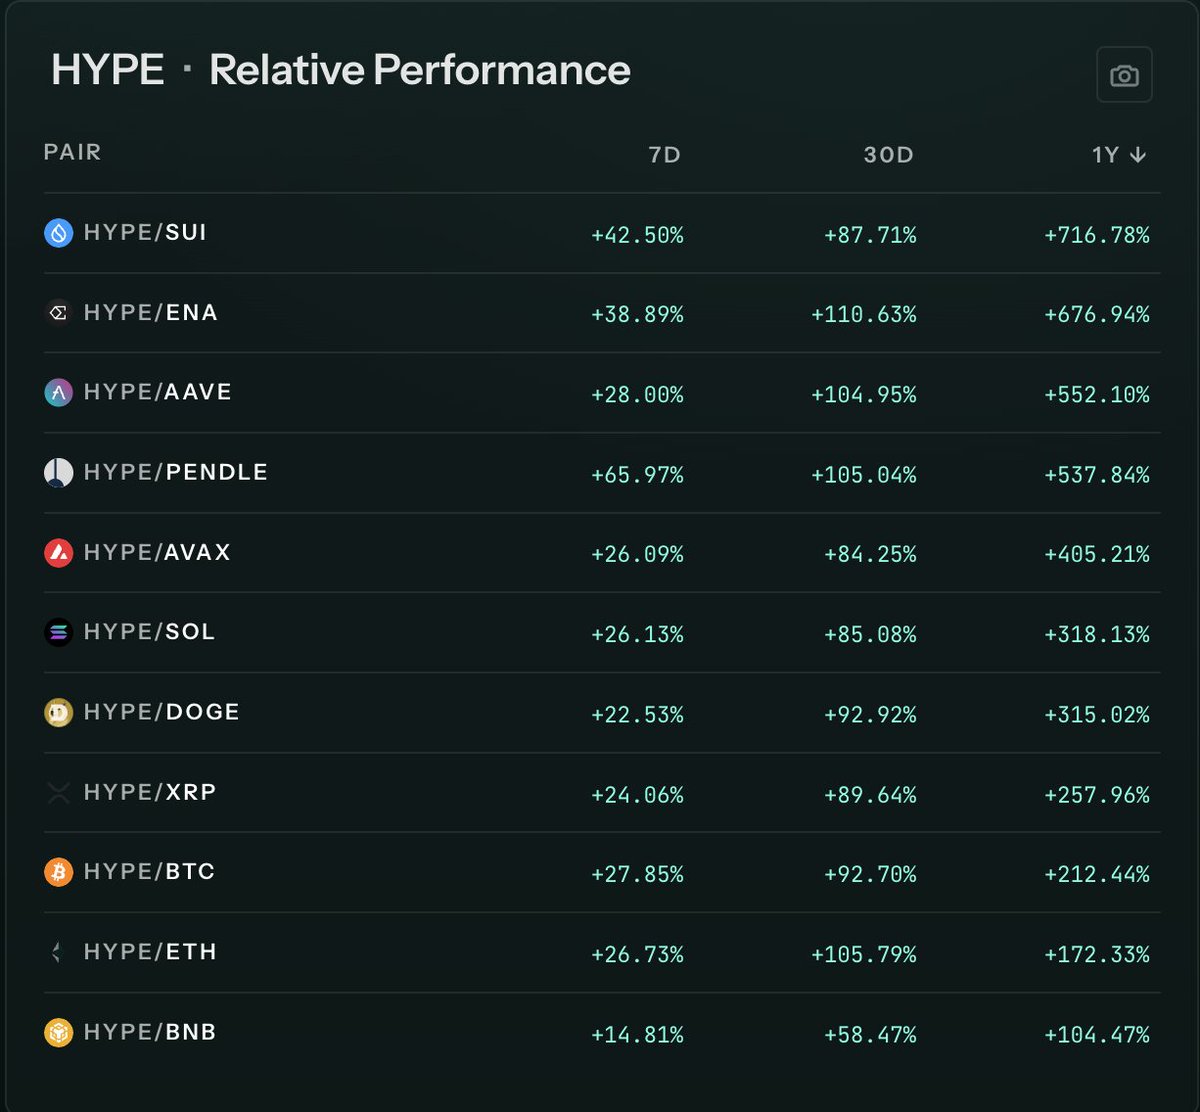1200x1112 pixels.
Task: Open the HYPE/ETH pair label
Action: point(150,952)
